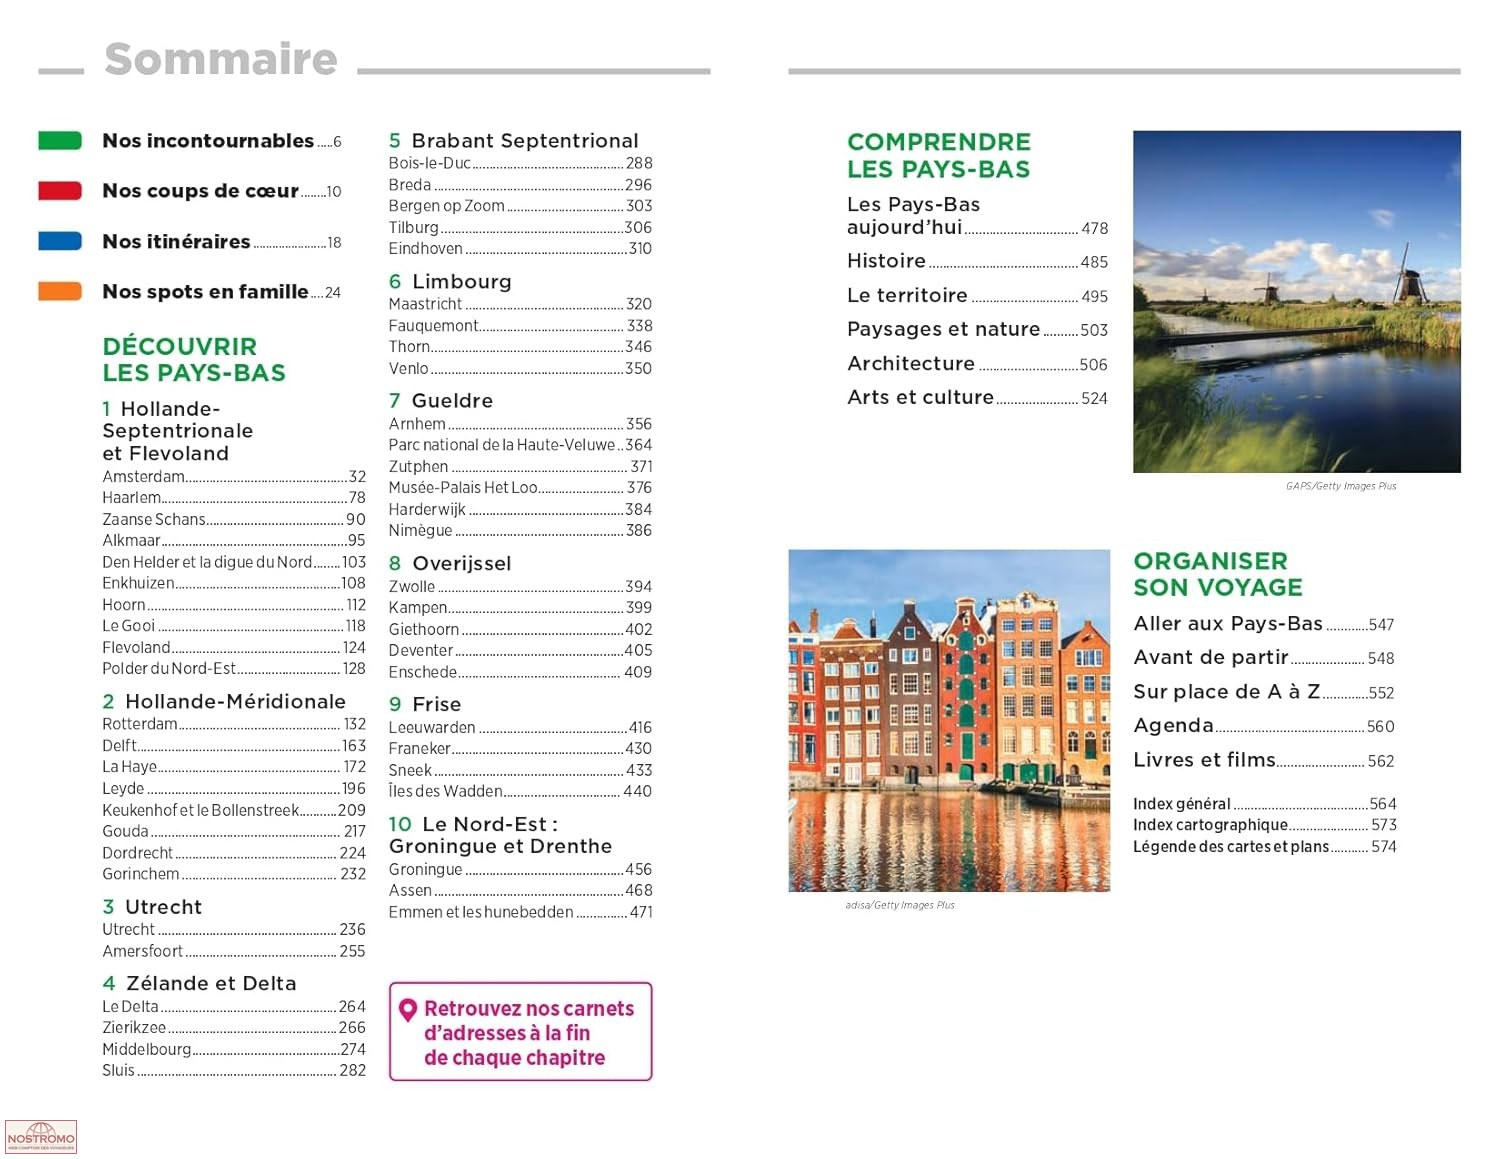The image size is (1500, 1159).
Task: Click the pink location pin icon
Action: tap(408, 1010)
